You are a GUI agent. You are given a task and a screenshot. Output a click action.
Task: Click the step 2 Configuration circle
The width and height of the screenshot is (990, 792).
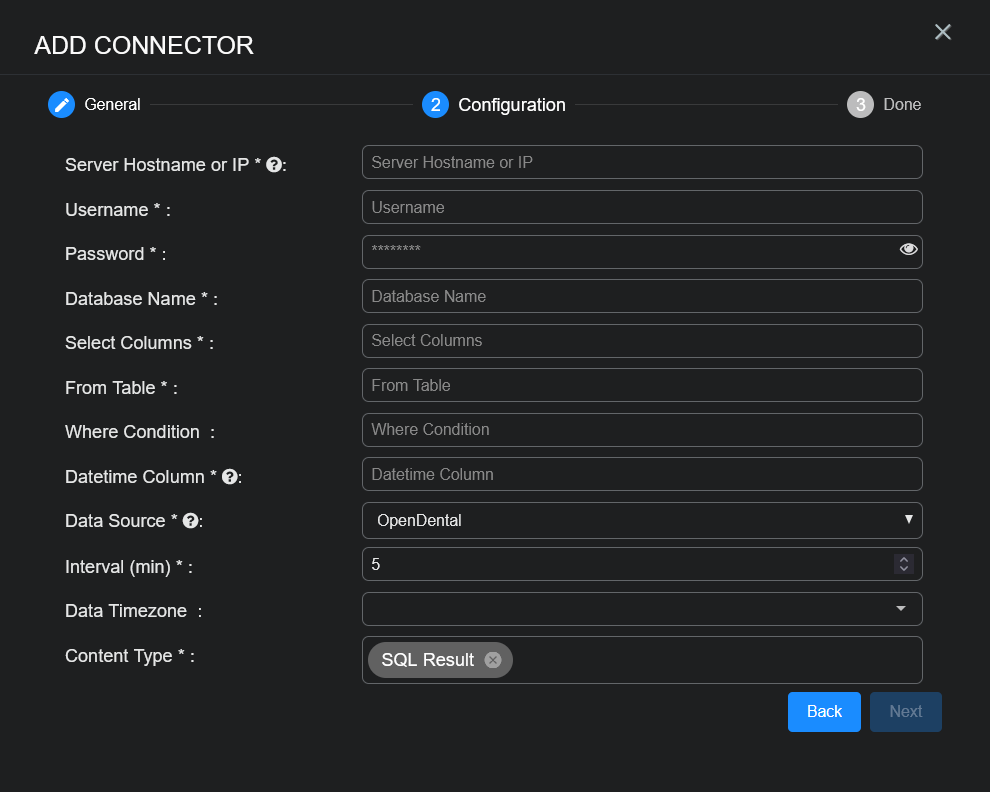point(435,105)
